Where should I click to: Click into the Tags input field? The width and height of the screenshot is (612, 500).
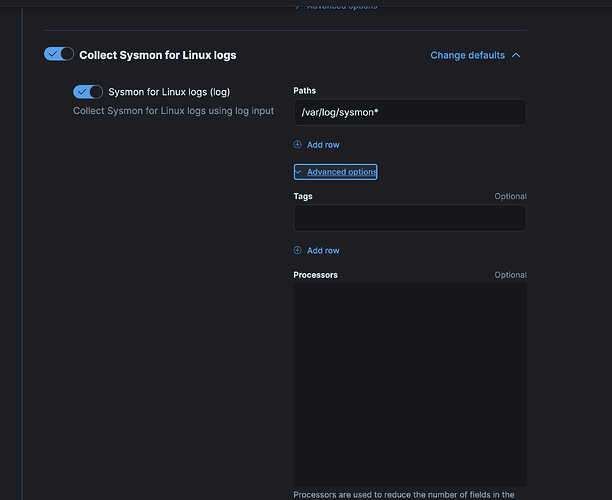410,218
